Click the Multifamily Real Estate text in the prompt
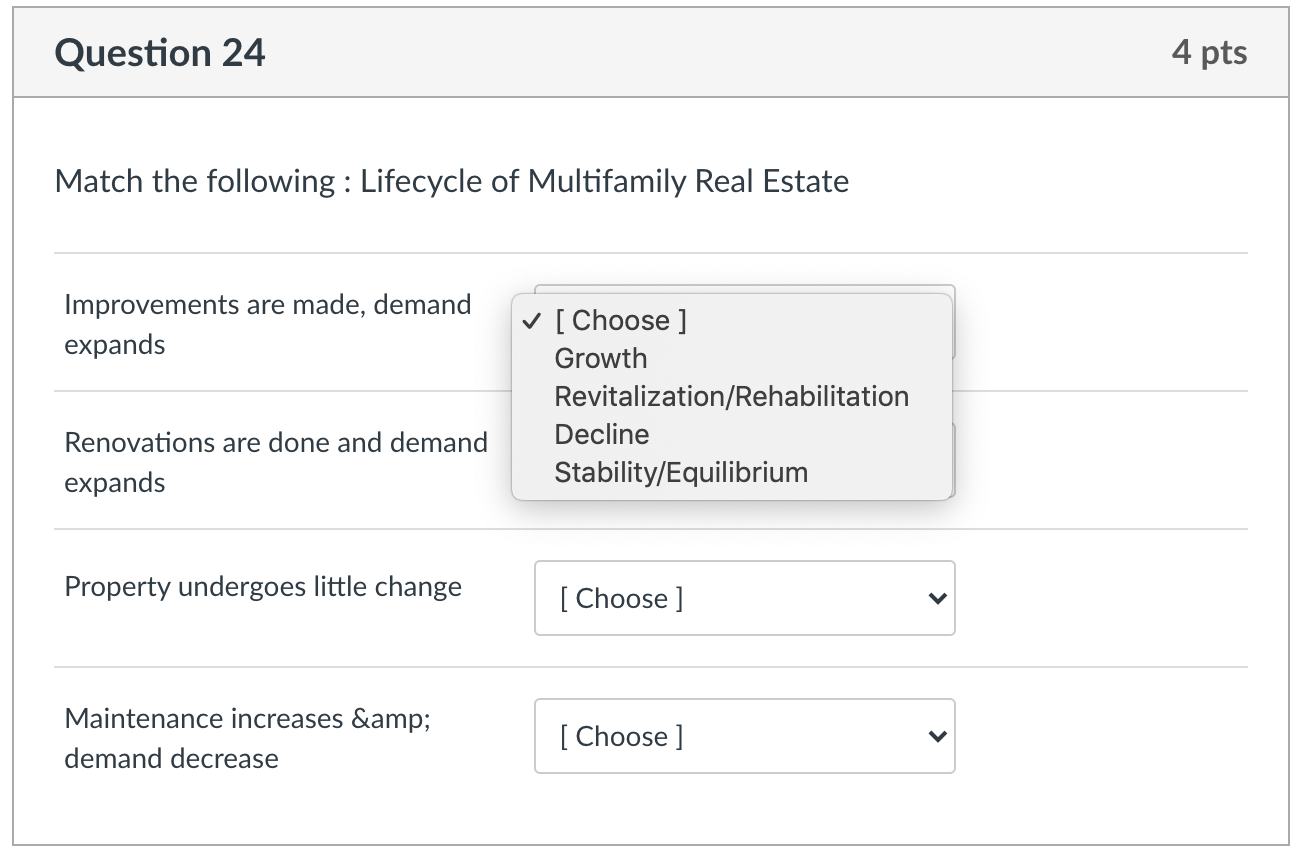 click(688, 181)
